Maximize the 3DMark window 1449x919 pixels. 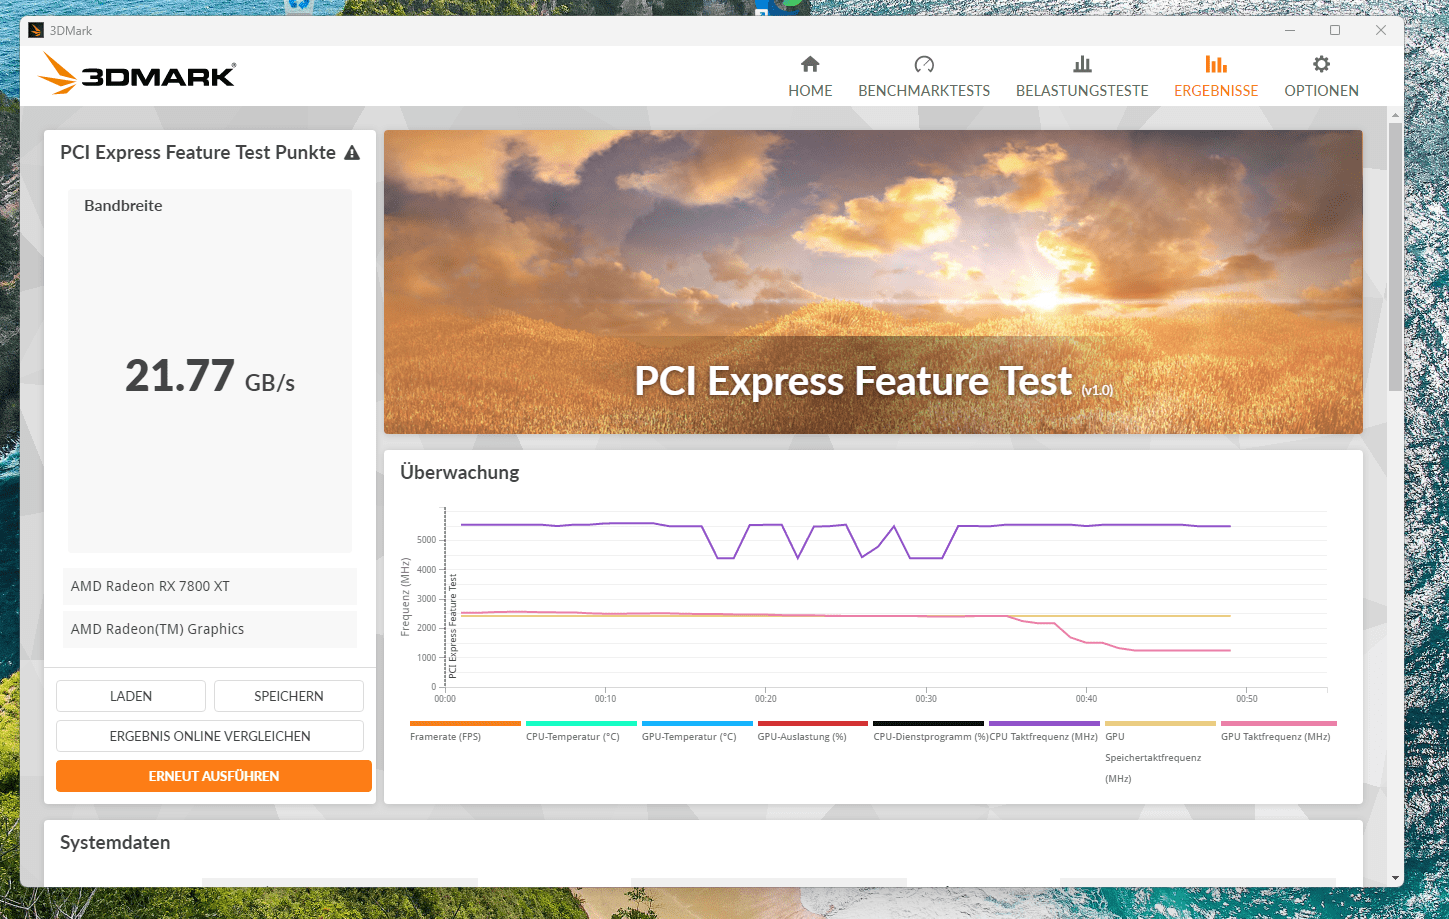coord(1334,30)
